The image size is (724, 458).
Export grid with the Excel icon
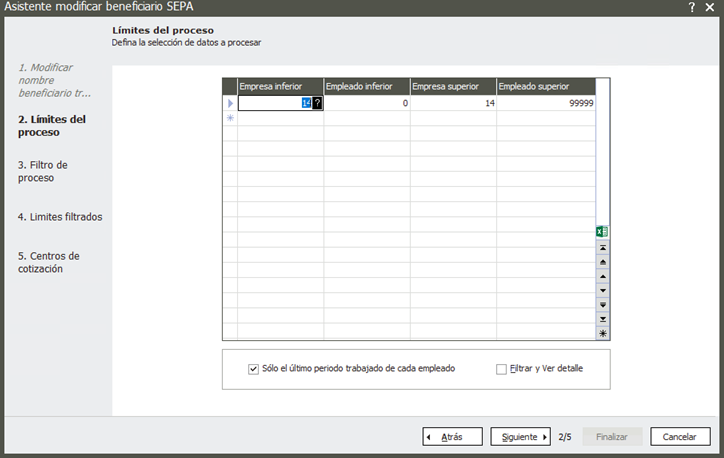pos(603,231)
